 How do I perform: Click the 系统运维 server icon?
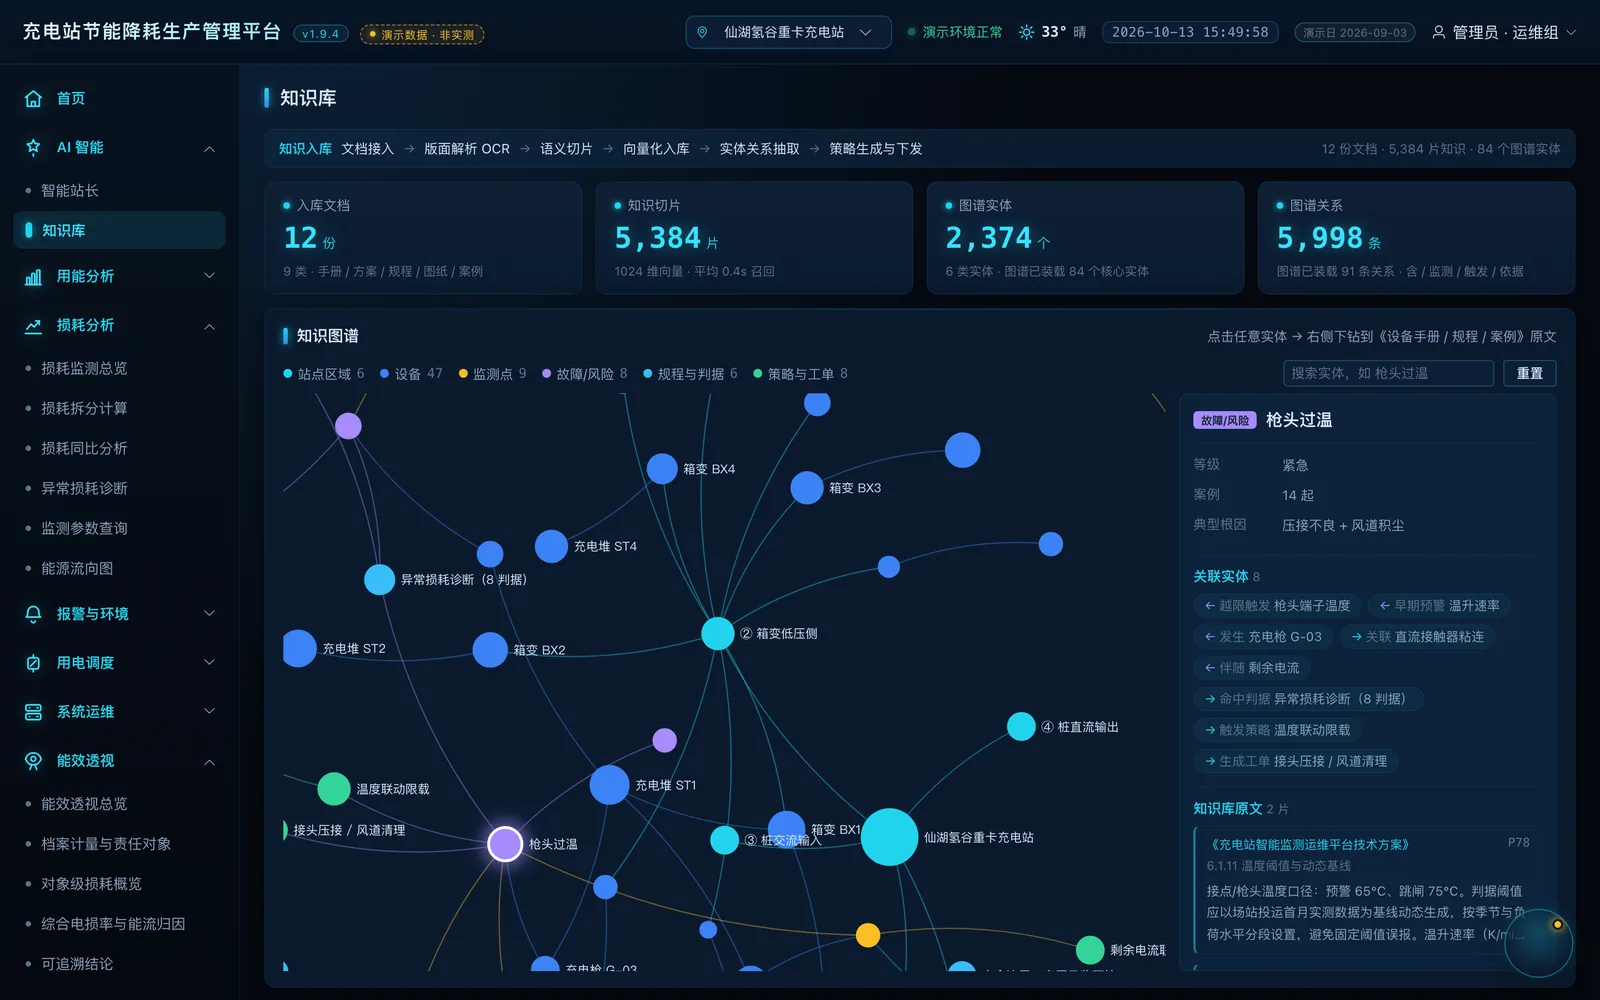point(33,712)
